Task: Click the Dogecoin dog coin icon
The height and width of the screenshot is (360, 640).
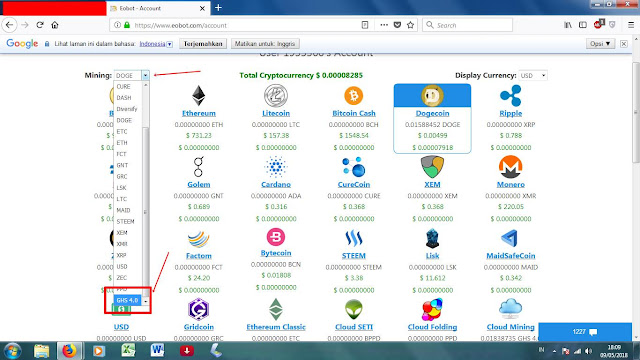Action: (x=432, y=96)
